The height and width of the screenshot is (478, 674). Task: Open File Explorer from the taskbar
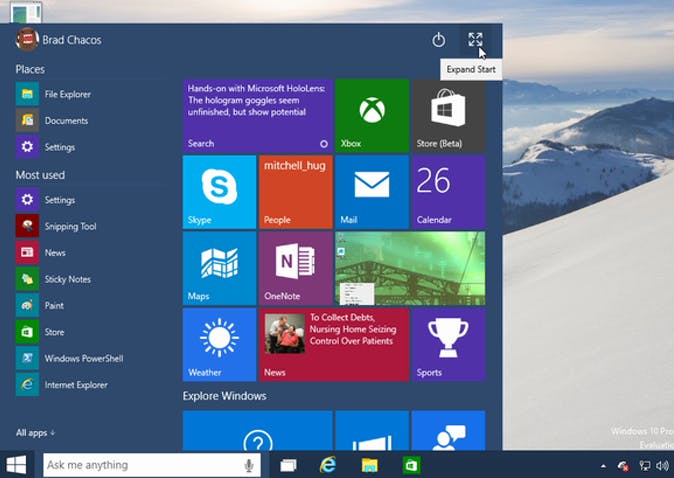(370, 465)
